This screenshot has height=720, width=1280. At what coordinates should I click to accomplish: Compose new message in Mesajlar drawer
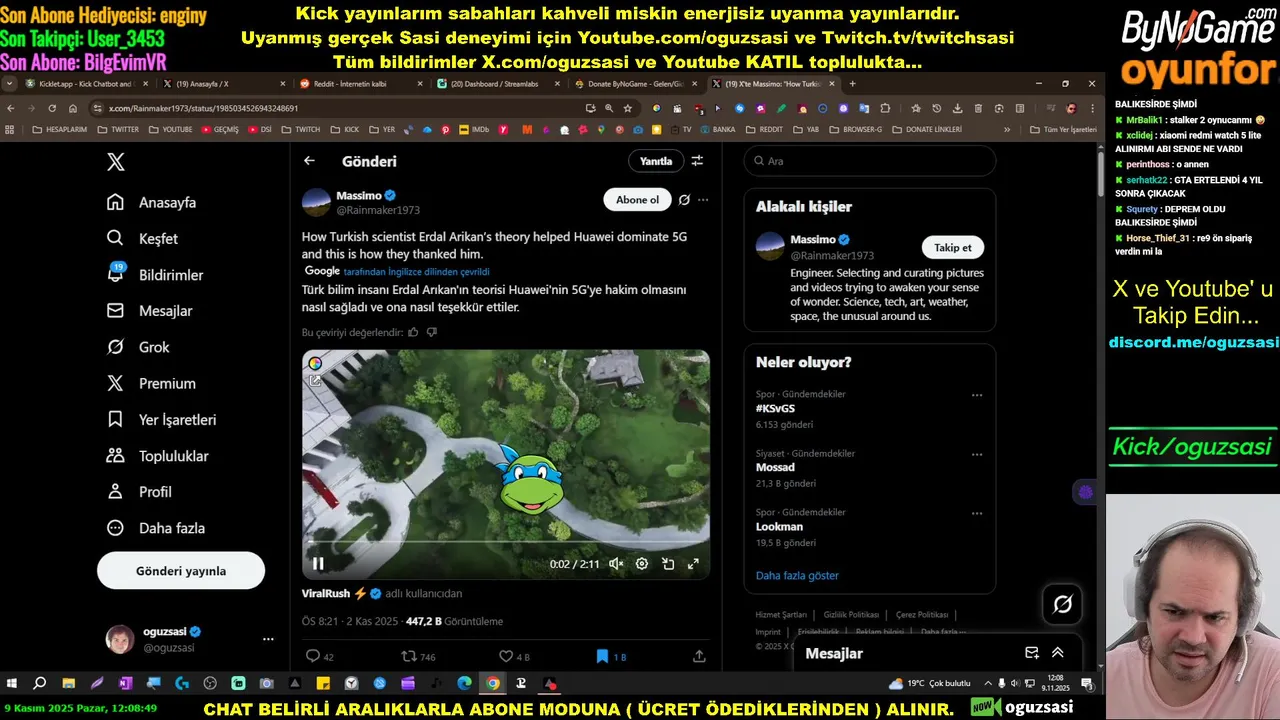point(1032,653)
